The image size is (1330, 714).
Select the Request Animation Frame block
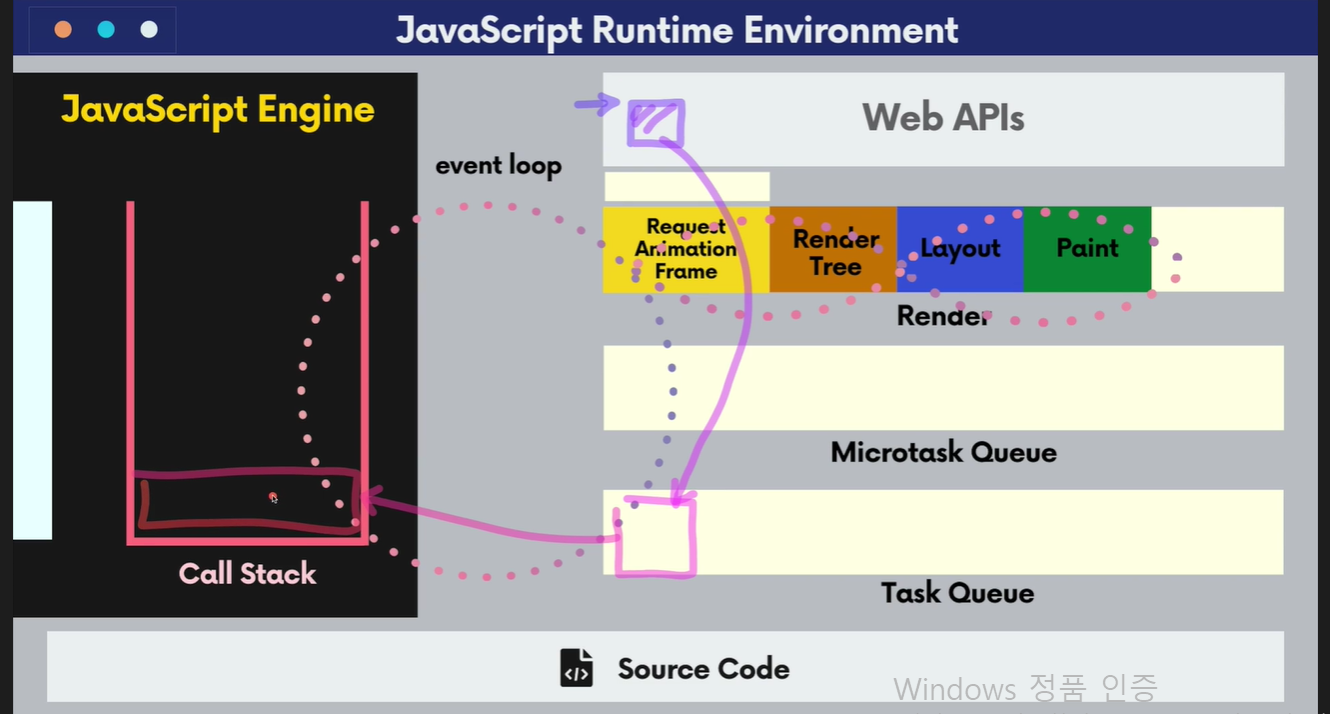[687, 249]
